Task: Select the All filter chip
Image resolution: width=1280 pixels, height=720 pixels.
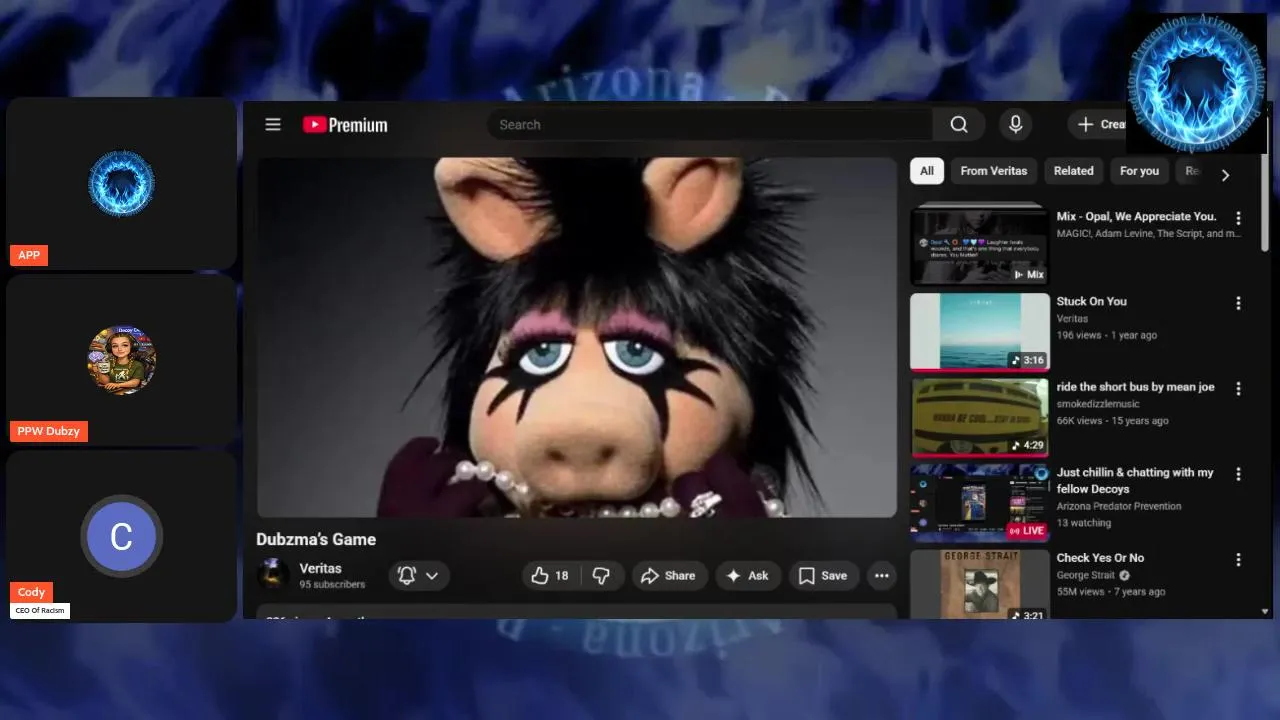Action: point(927,171)
